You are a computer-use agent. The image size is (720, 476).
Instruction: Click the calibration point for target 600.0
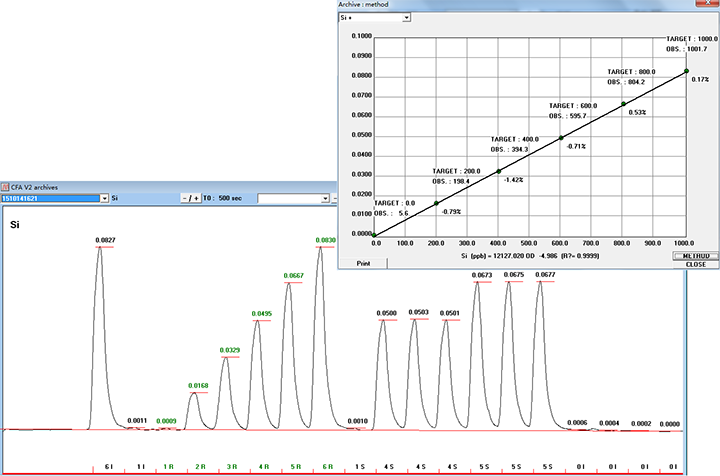561,138
